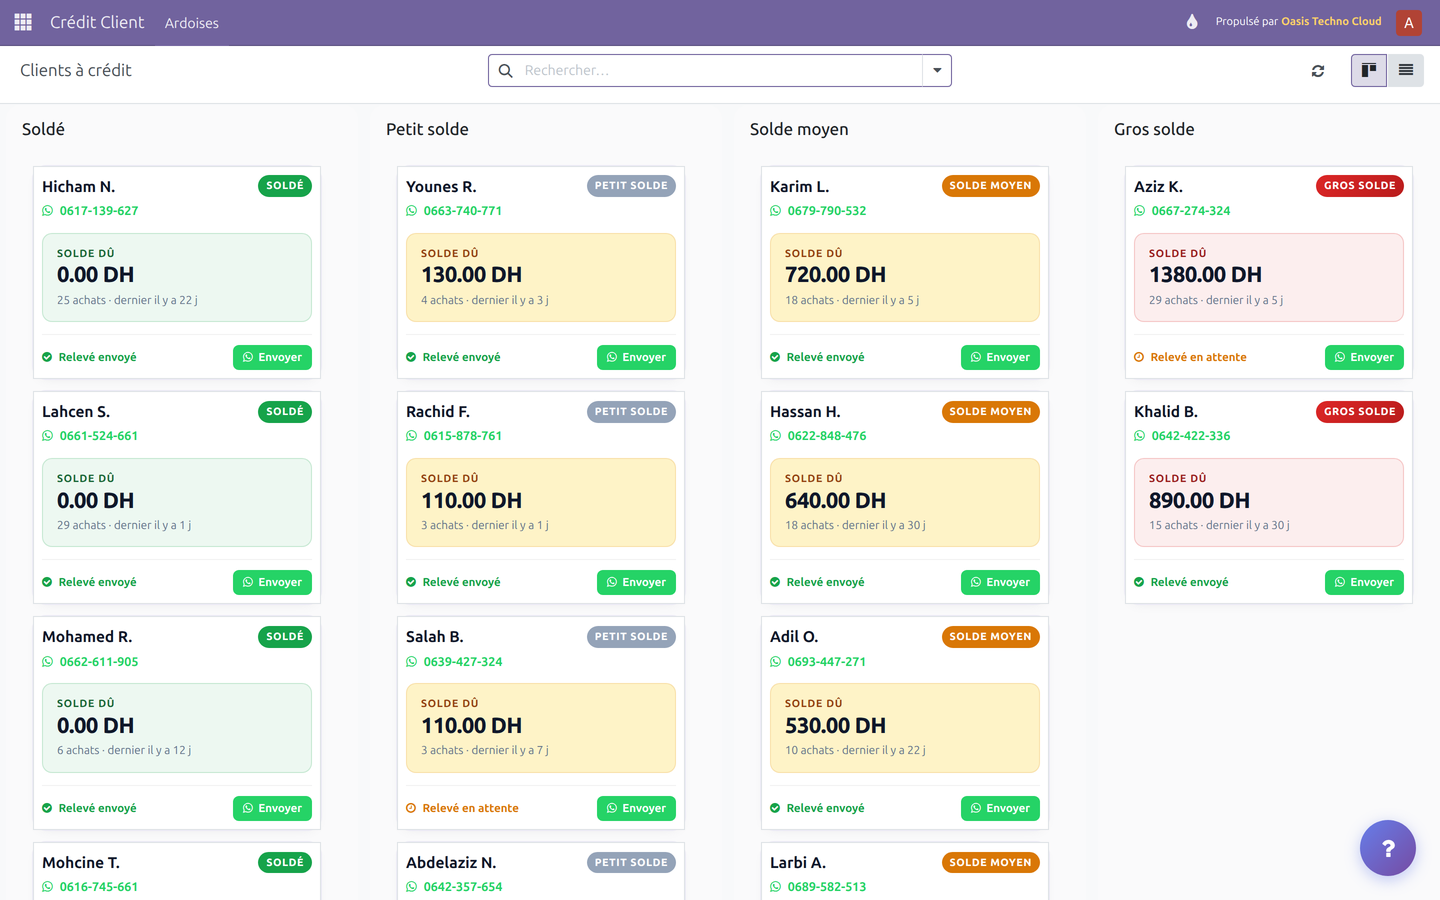Open WhatsApp number 0661-524-661
1440x900 pixels.
coord(90,436)
